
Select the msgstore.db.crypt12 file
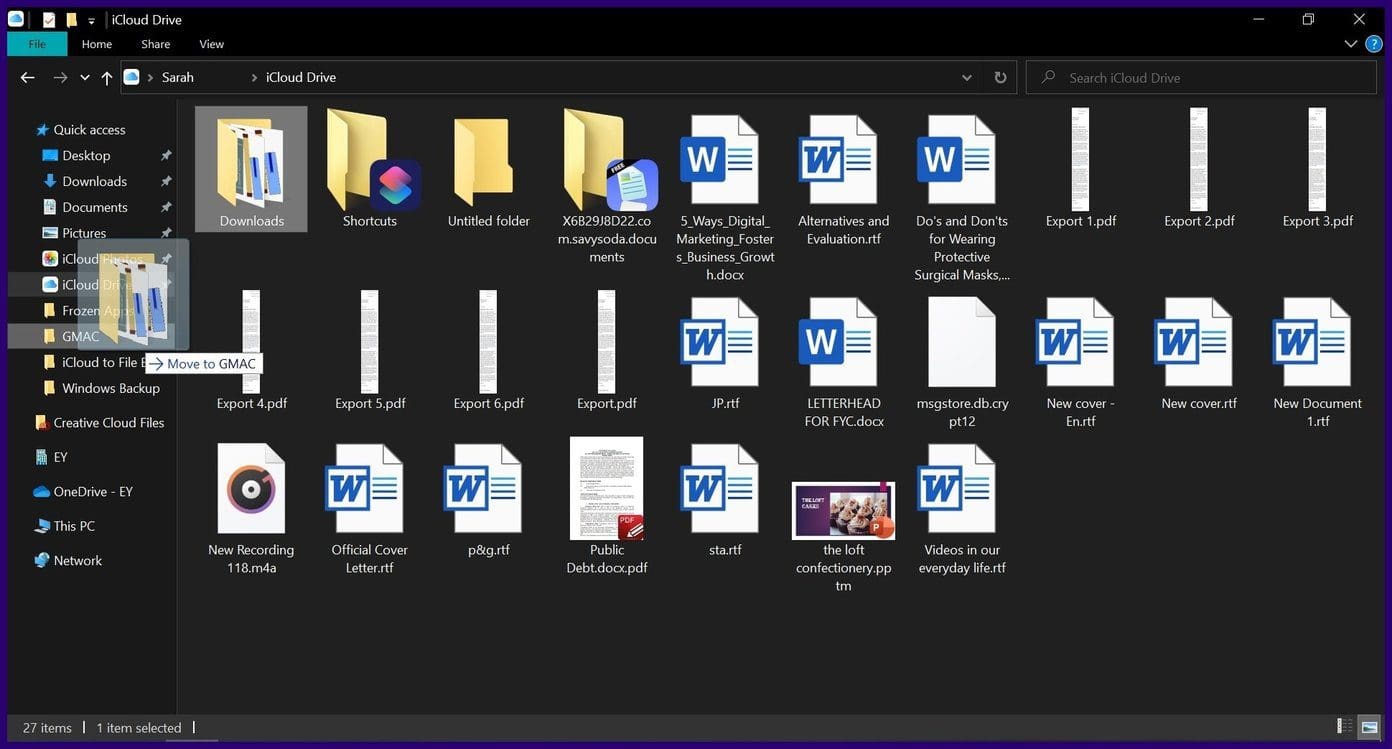962,362
